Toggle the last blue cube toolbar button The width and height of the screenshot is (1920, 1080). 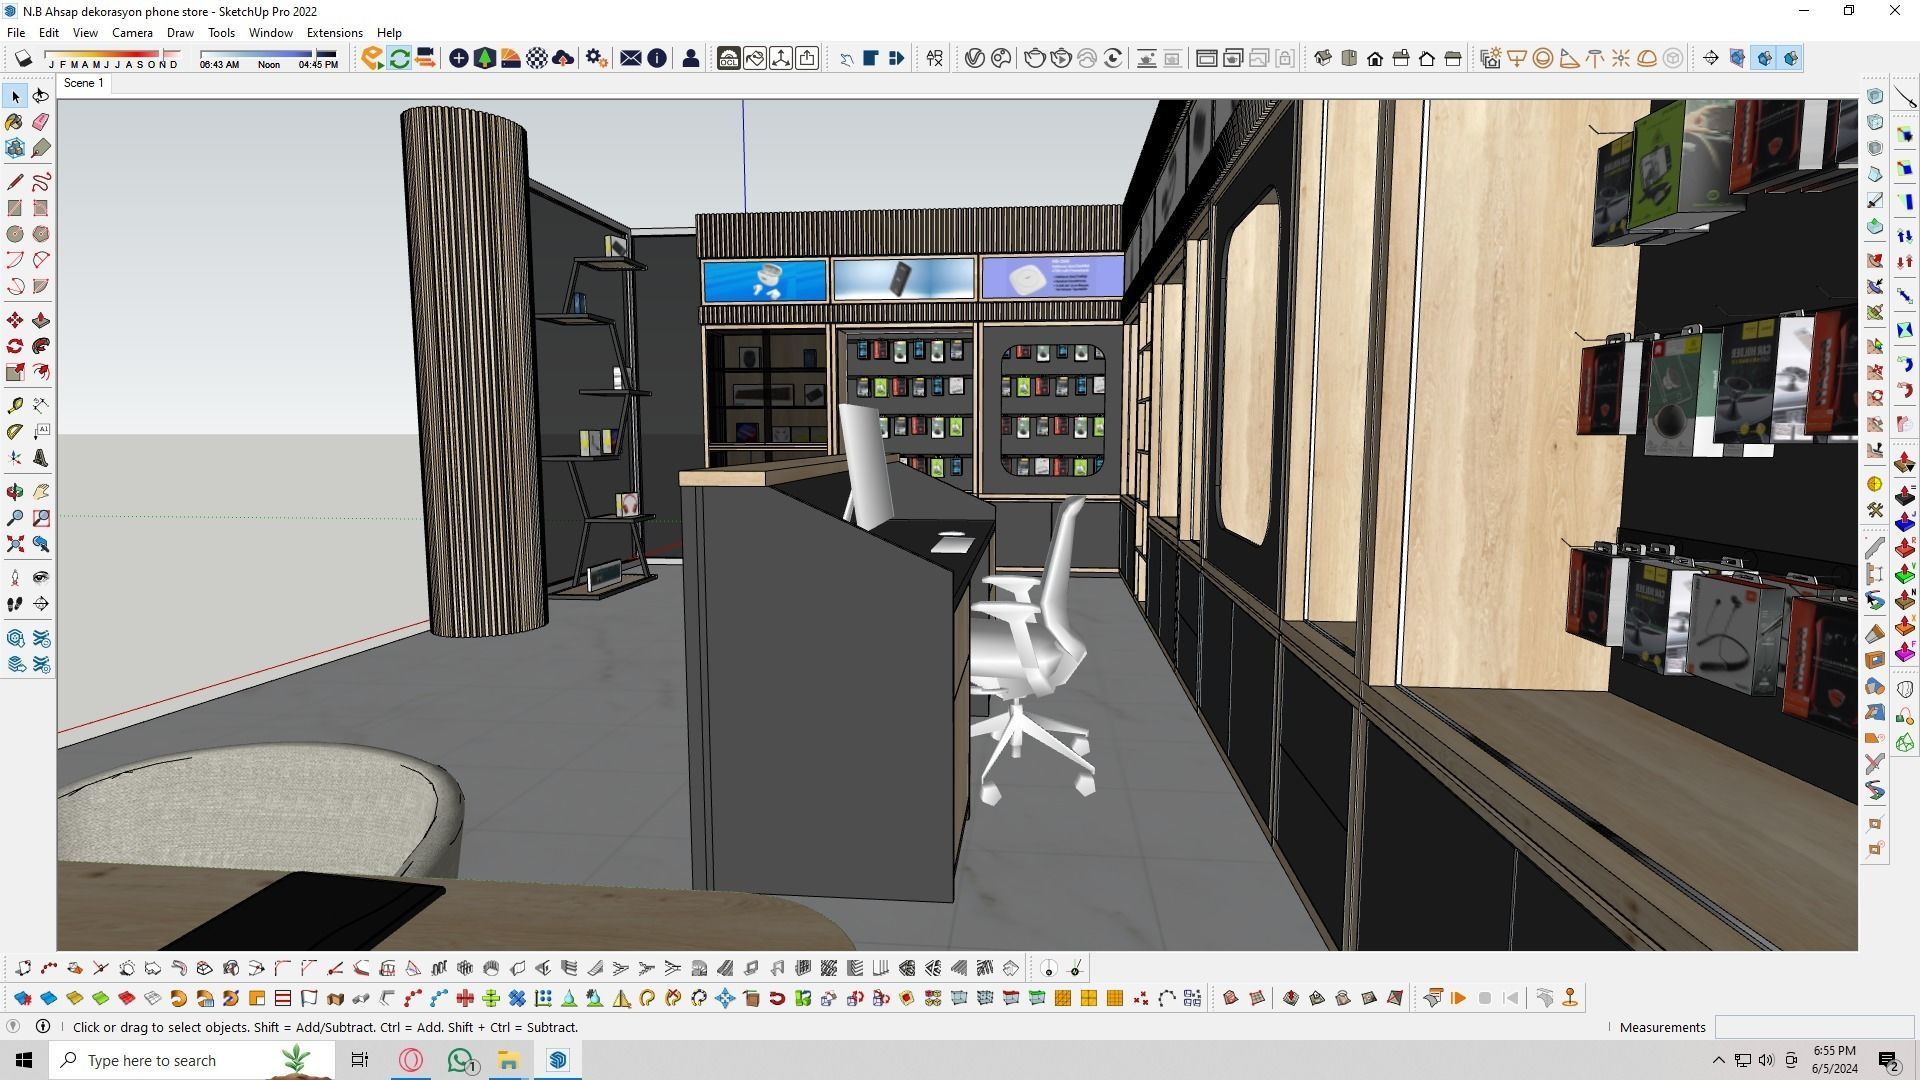[1791, 58]
